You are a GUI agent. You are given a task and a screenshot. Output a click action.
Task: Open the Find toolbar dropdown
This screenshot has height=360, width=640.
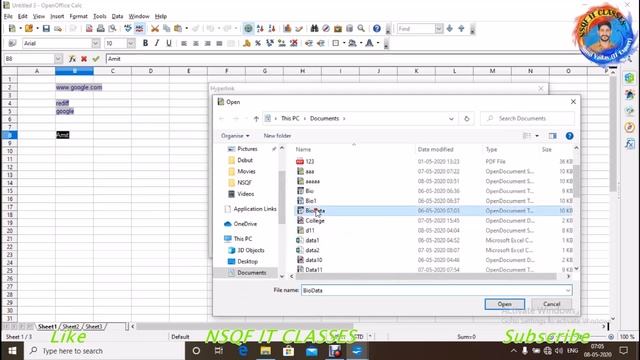438,29
